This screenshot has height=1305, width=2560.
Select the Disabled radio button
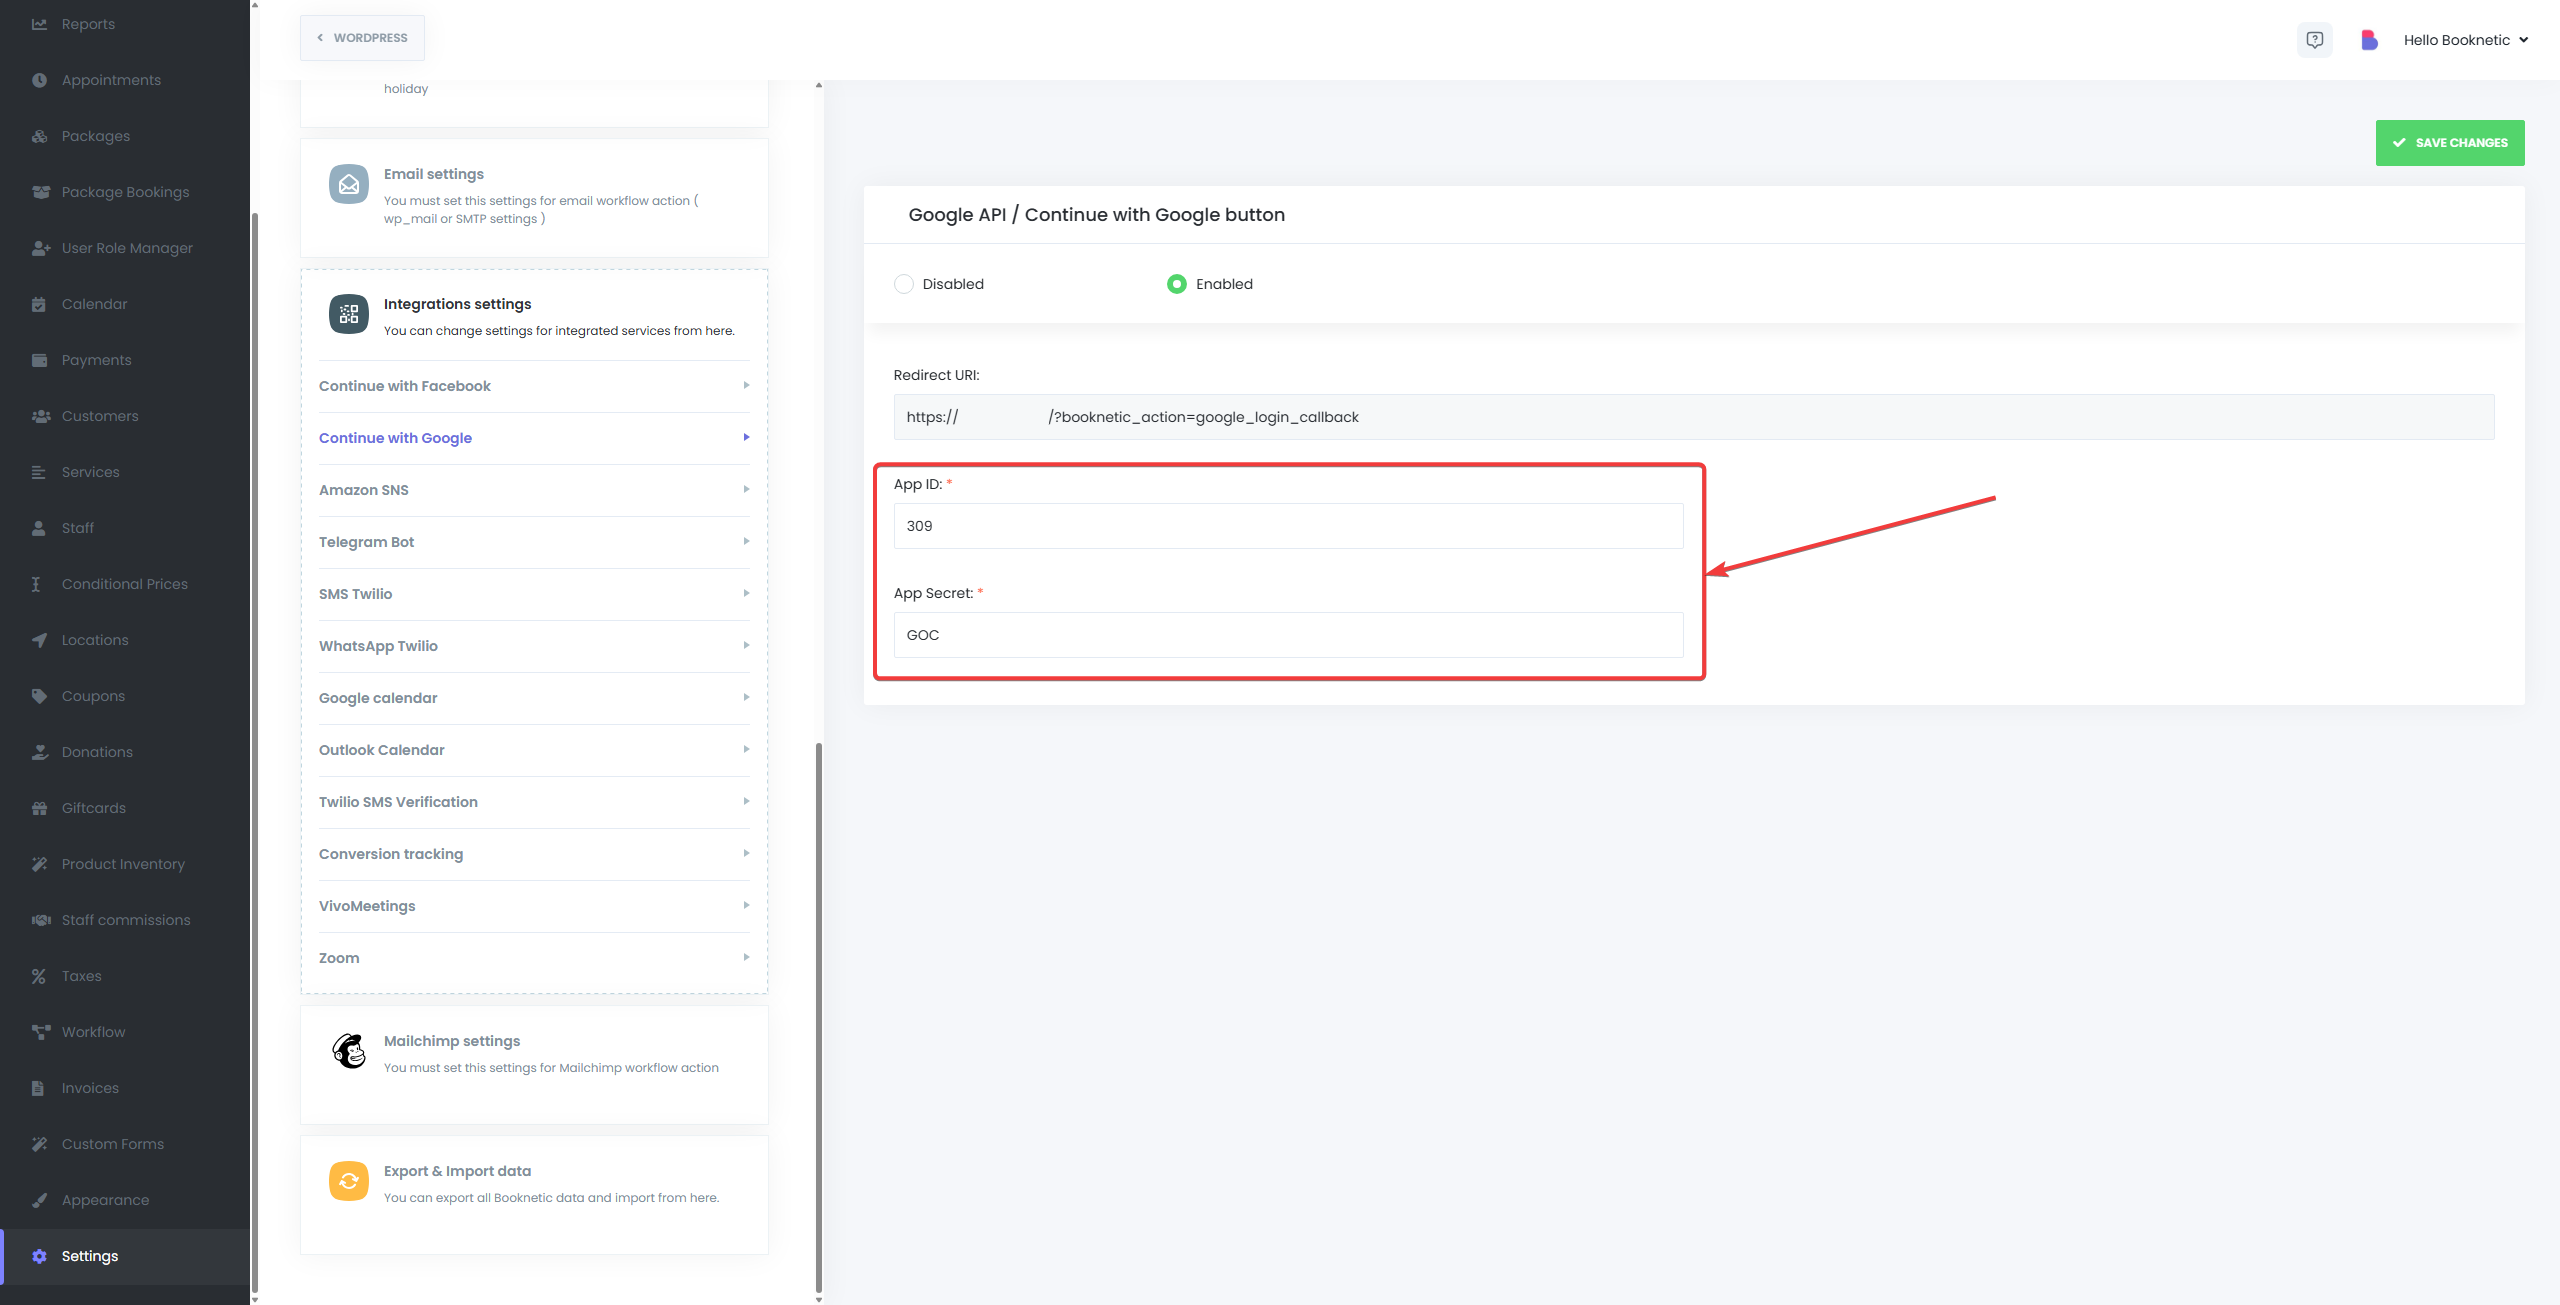tap(904, 284)
